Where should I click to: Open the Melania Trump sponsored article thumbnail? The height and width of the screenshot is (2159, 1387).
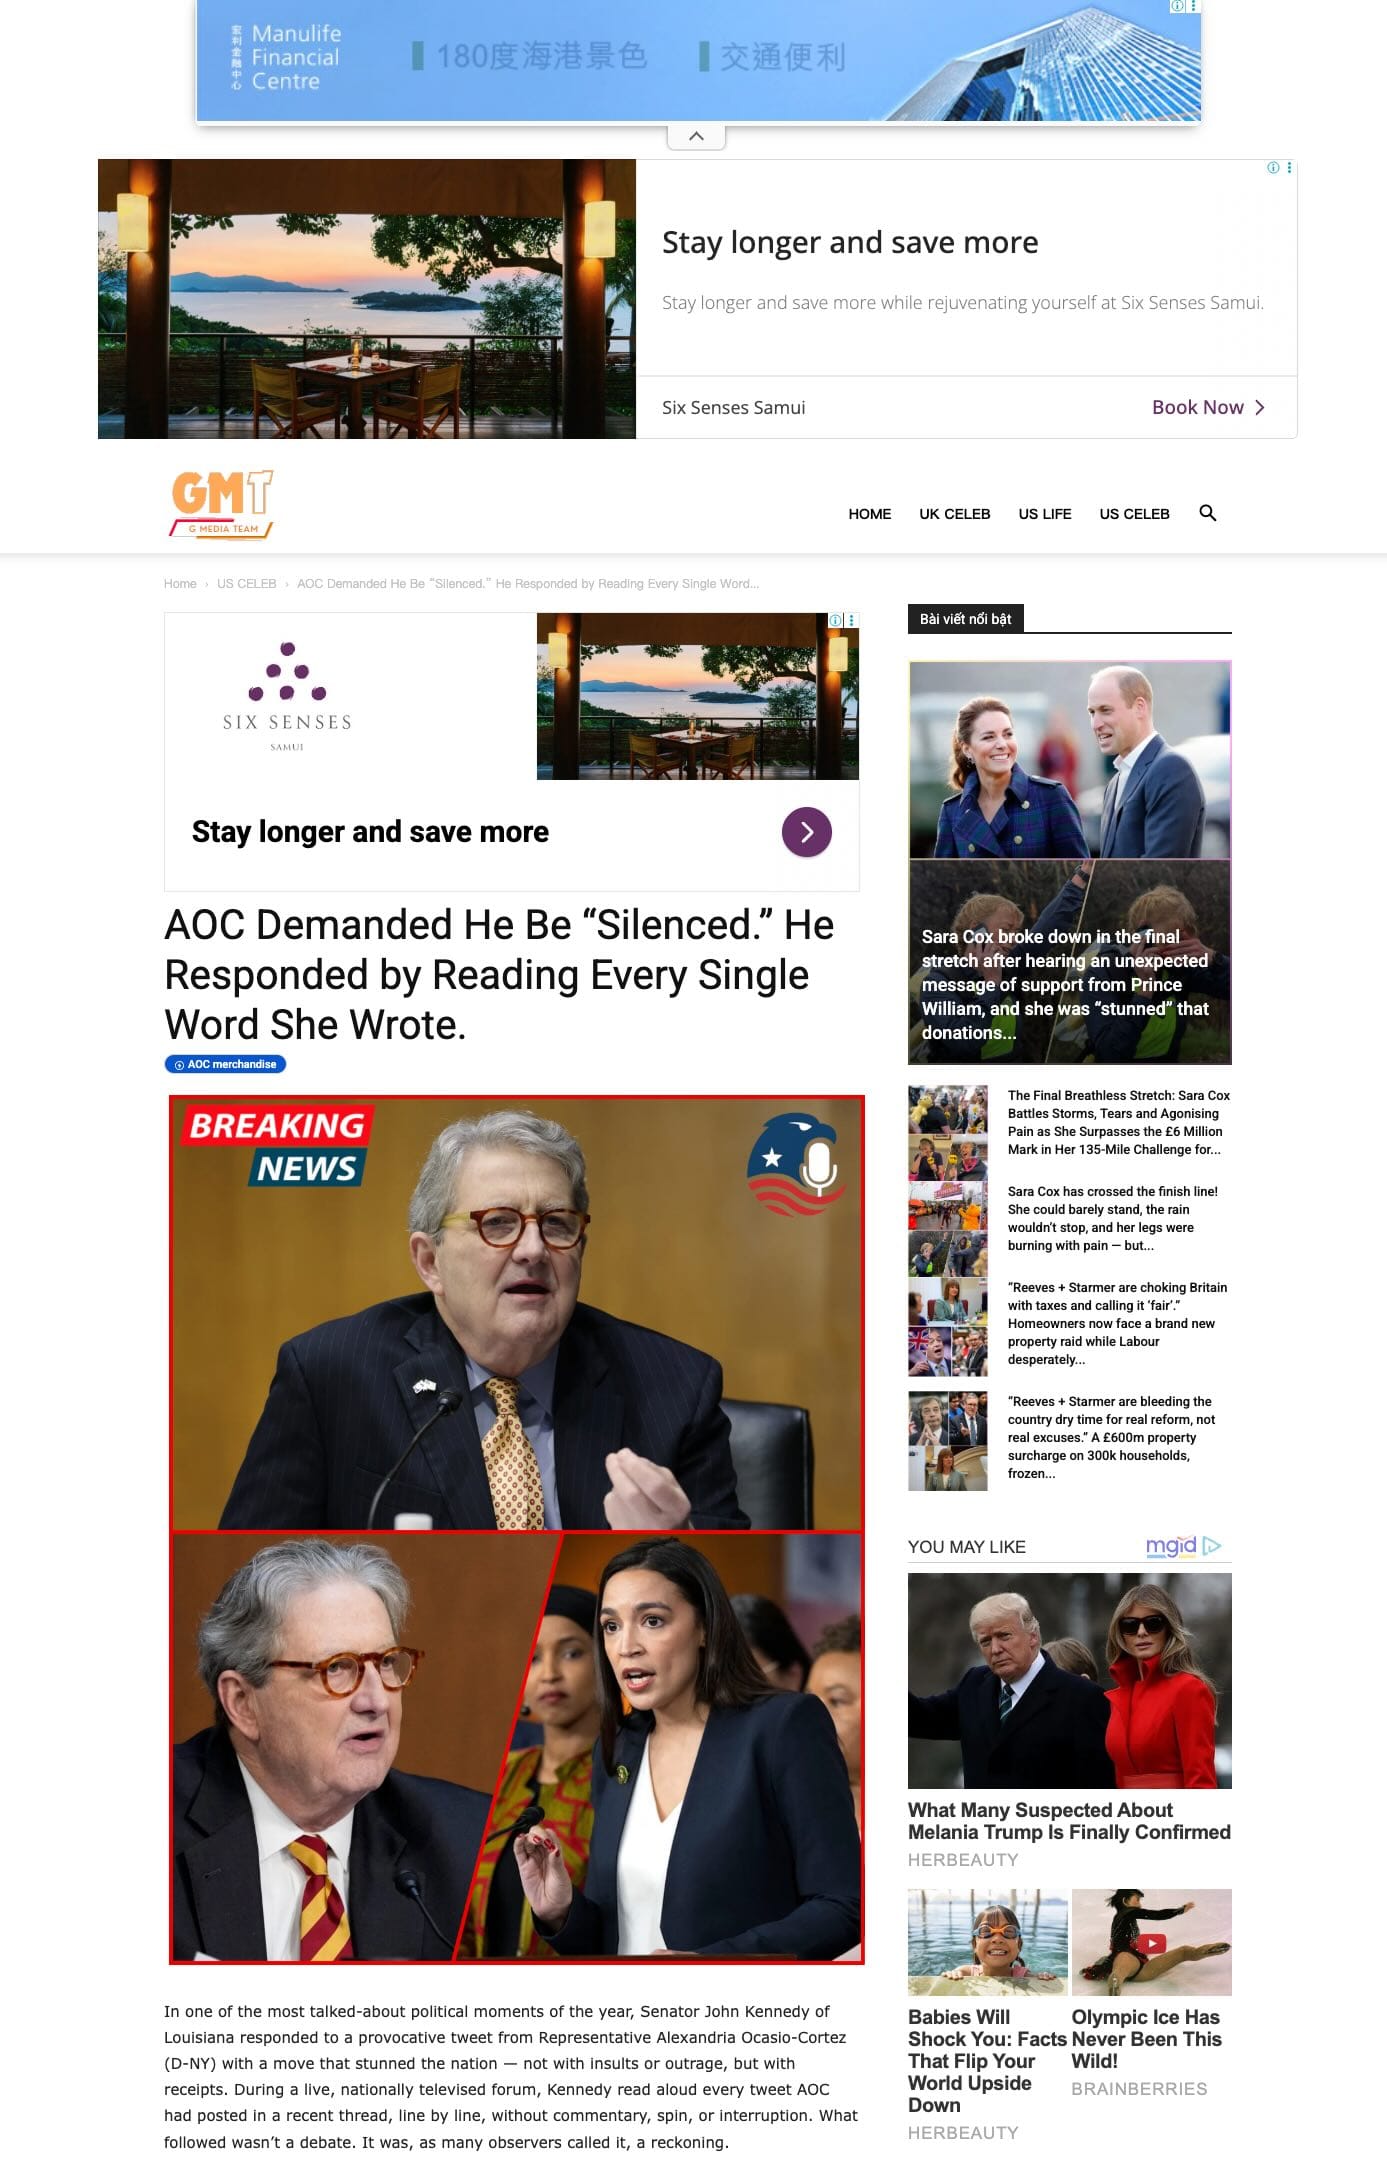pyautogui.click(x=1069, y=1680)
